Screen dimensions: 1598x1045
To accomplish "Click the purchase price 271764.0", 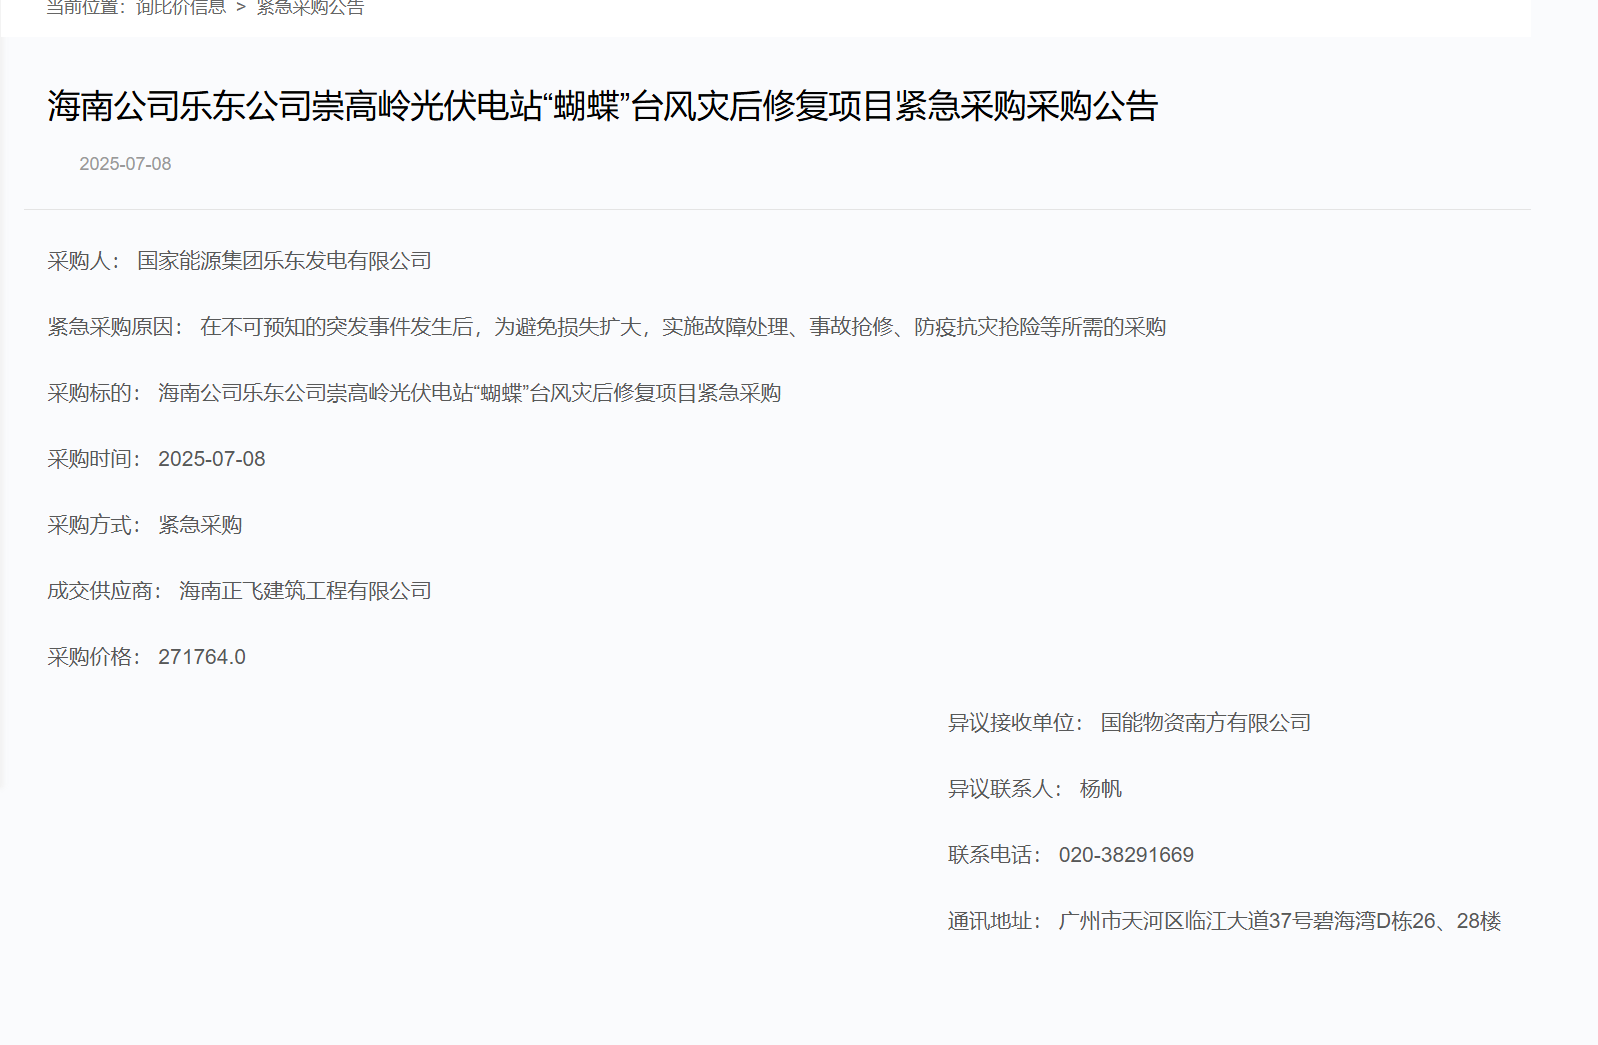I will click(201, 657).
